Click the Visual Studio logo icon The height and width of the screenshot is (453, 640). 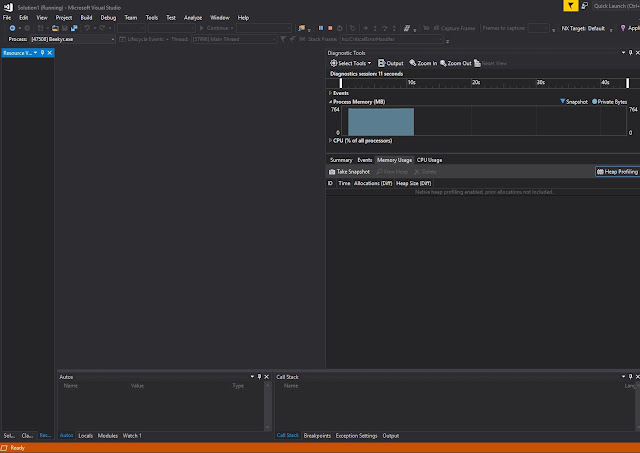[x=8, y=7]
